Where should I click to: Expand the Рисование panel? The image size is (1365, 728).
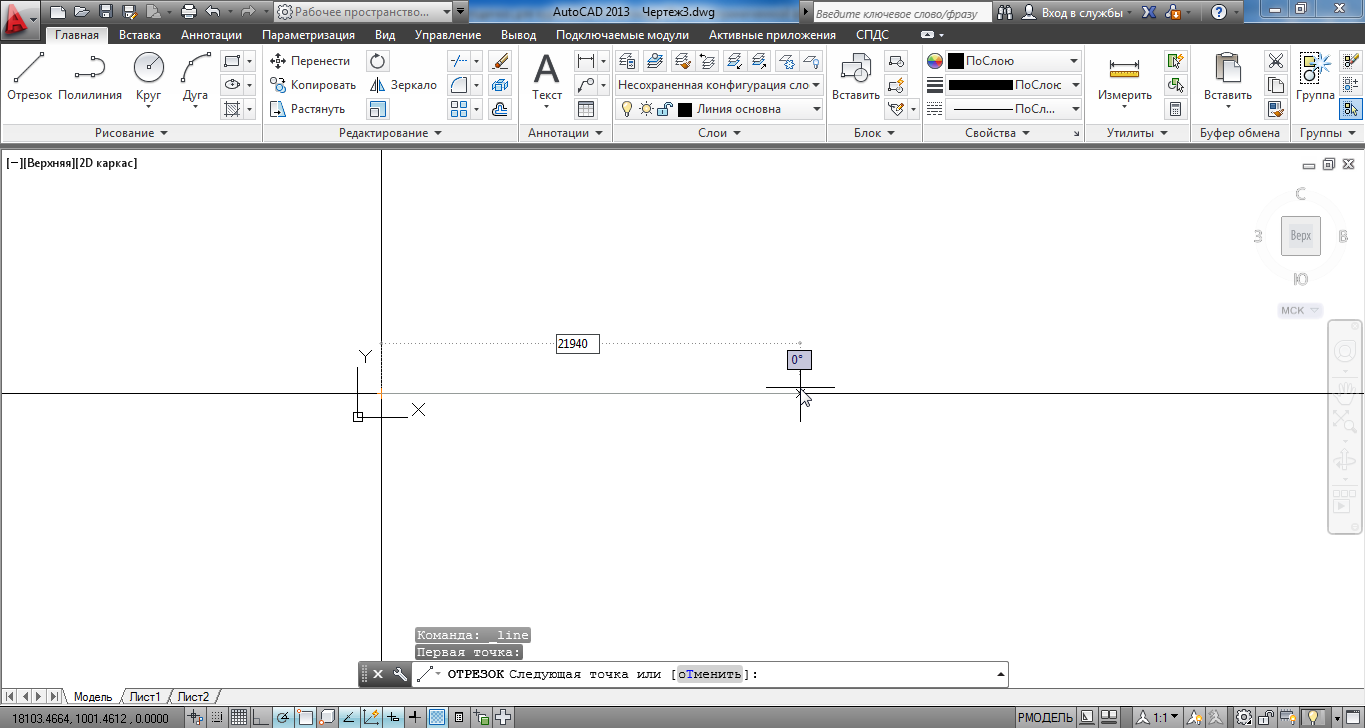click(132, 133)
